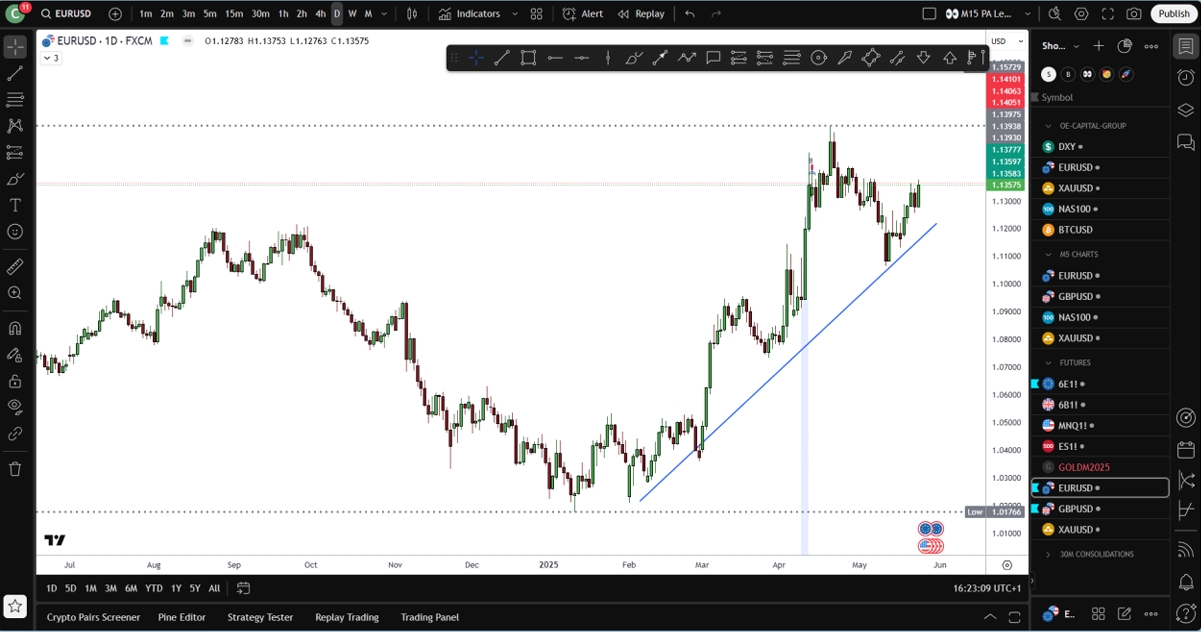Open Crypto Pairs Screener tab
This screenshot has width=1201, height=632.
click(x=93, y=617)
